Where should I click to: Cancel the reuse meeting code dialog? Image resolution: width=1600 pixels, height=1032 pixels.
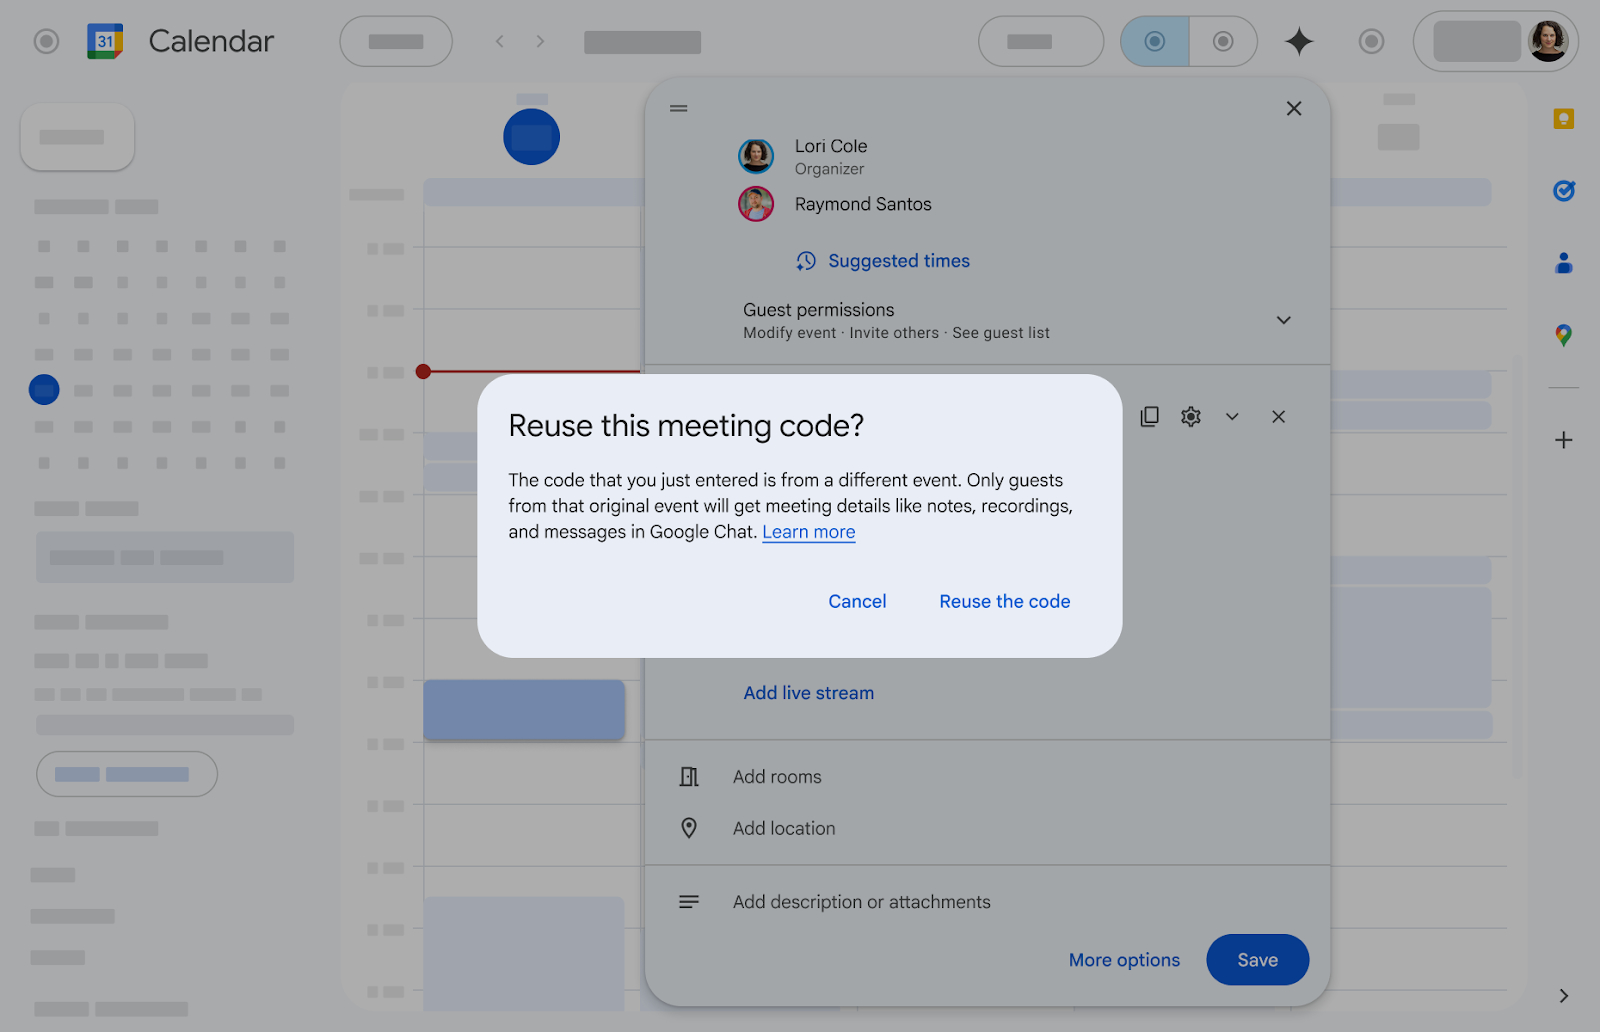857,601
